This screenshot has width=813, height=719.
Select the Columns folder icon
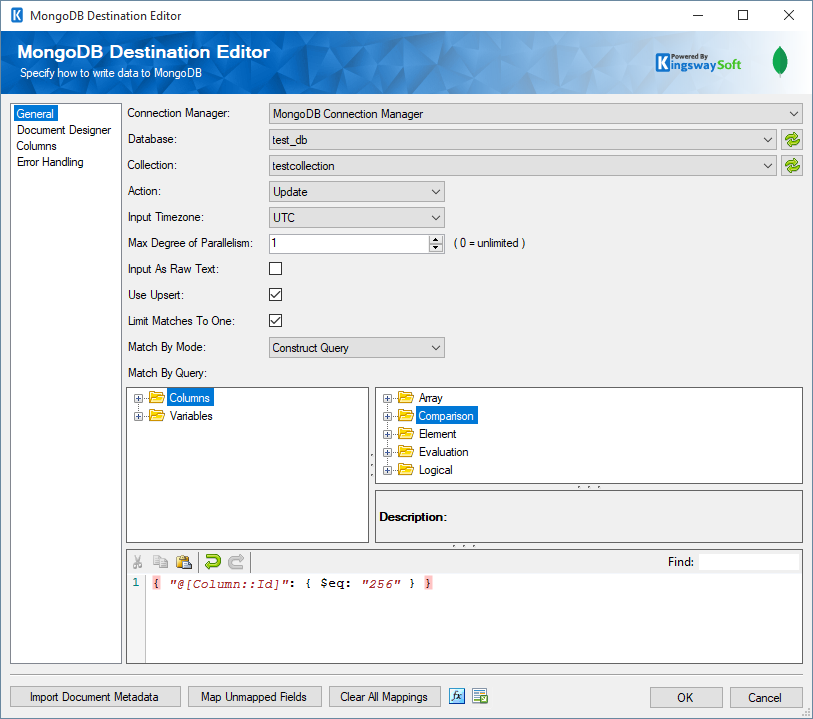pyautogui.click(x=157, y=398)
